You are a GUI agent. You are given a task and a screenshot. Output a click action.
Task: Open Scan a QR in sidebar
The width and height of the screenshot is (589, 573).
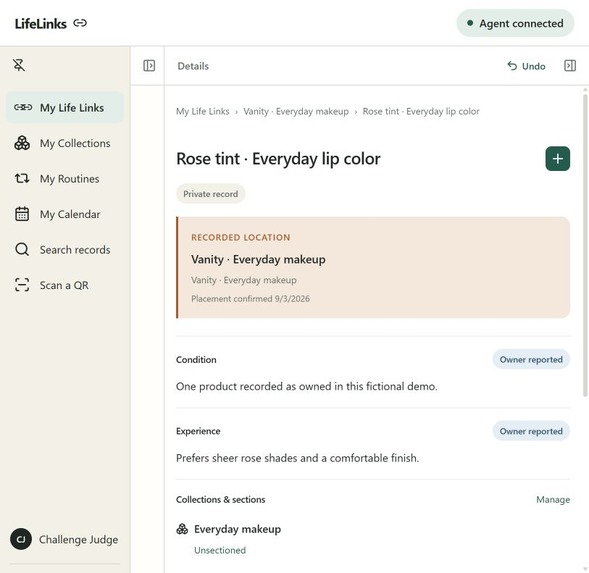click(x=64, y=285)
